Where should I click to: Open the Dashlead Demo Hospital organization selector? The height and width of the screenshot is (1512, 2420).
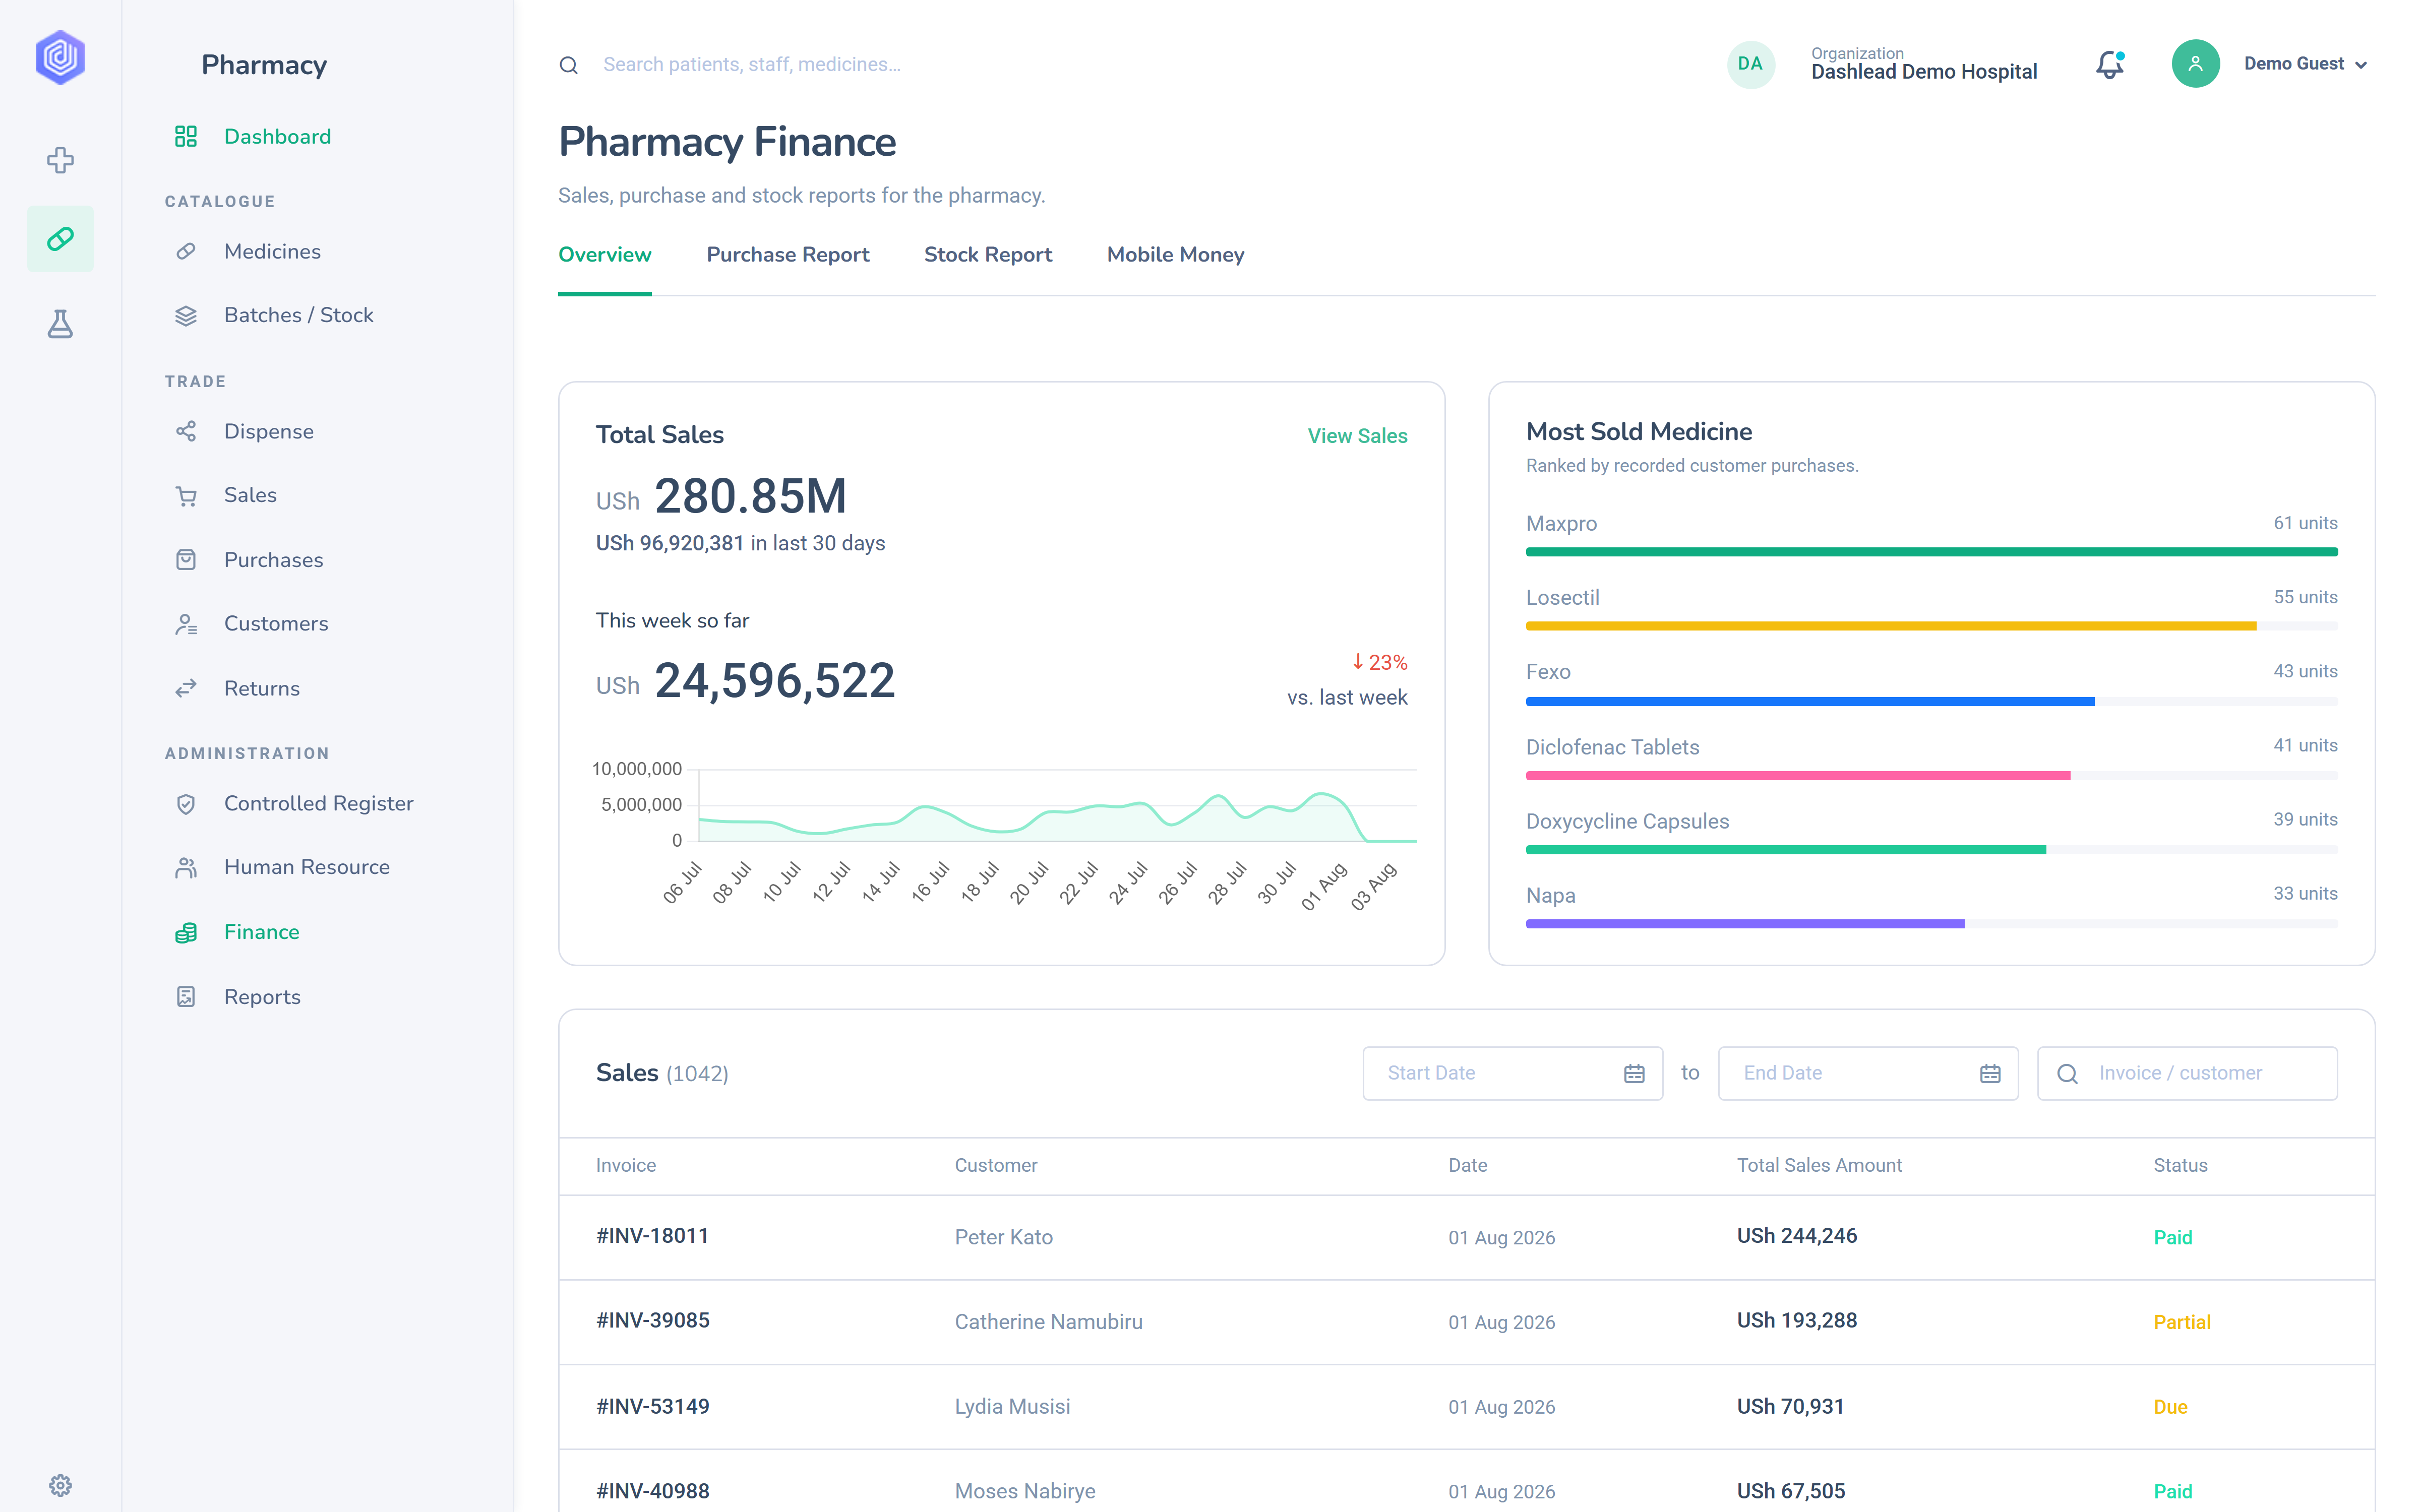[1924, 64]
